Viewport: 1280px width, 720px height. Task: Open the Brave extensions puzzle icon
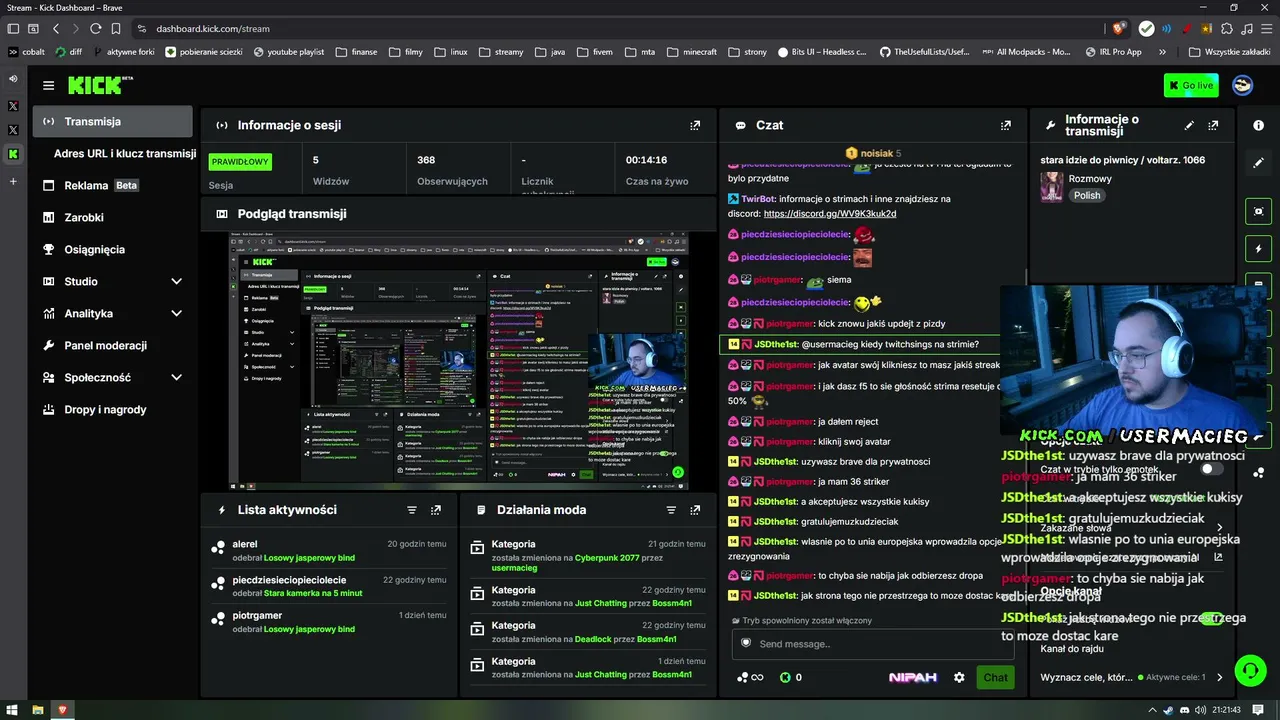(x=1229, y=29)
